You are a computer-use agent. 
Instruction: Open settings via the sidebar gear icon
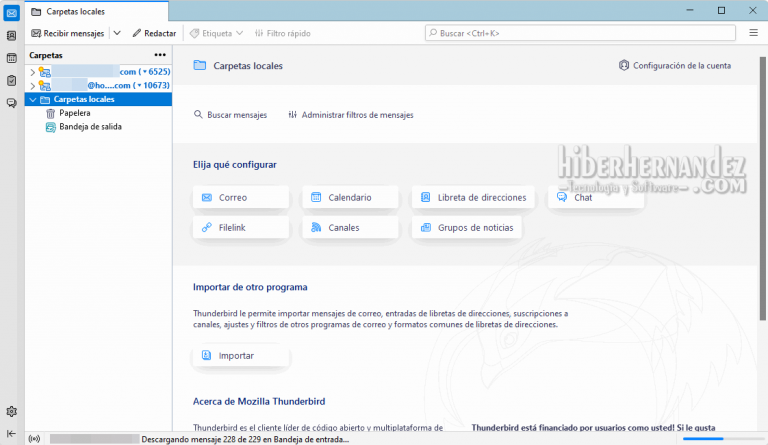coord(11,411)
